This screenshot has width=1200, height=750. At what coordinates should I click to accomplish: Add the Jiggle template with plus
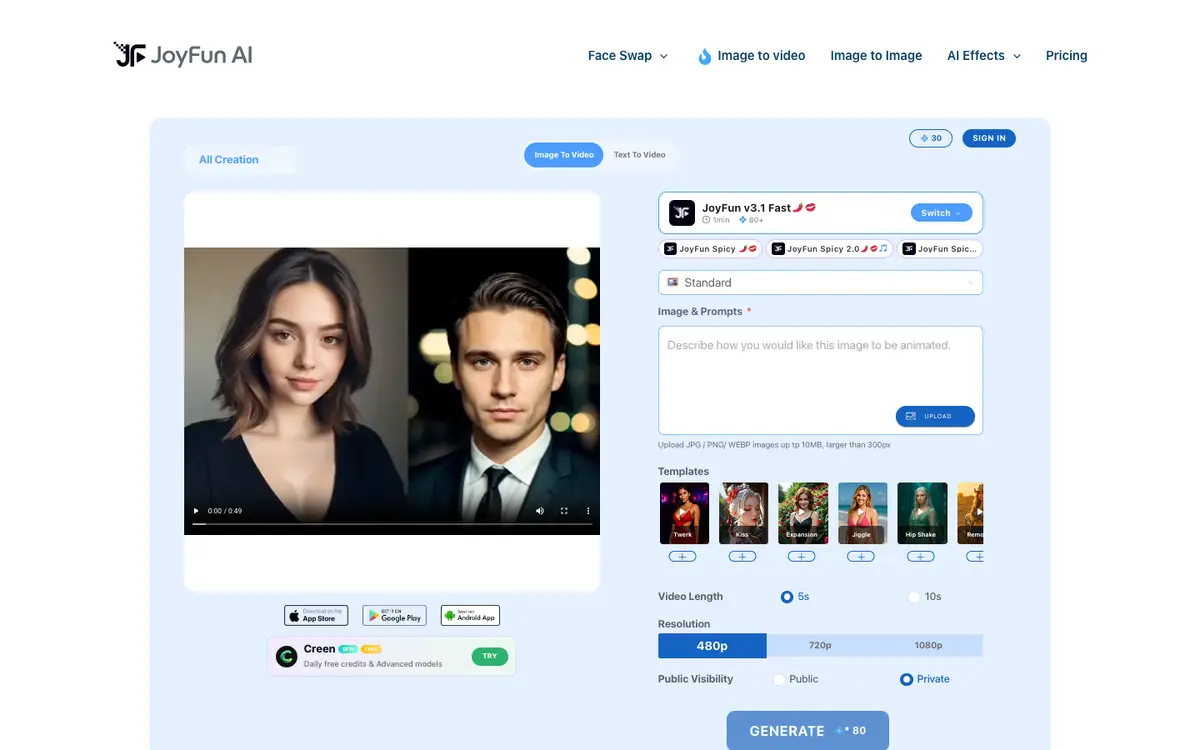[x=861, y=556]
